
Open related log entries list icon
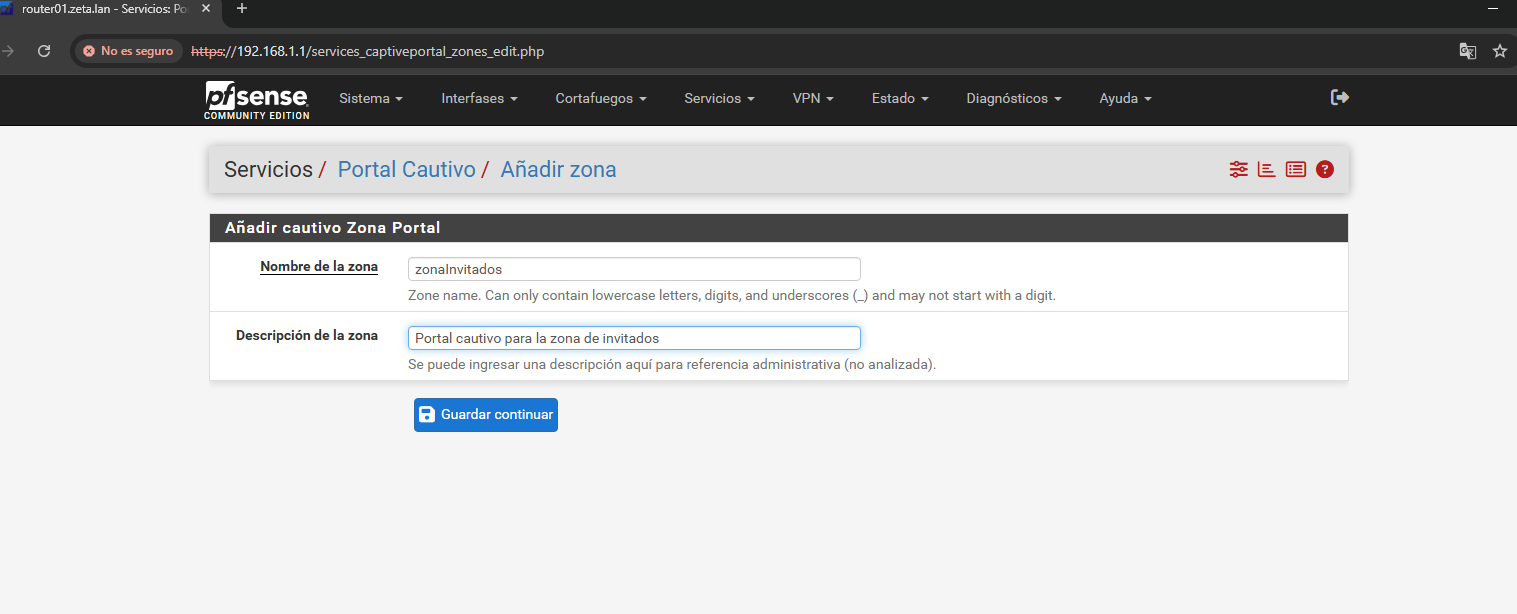click(1296, 169)
